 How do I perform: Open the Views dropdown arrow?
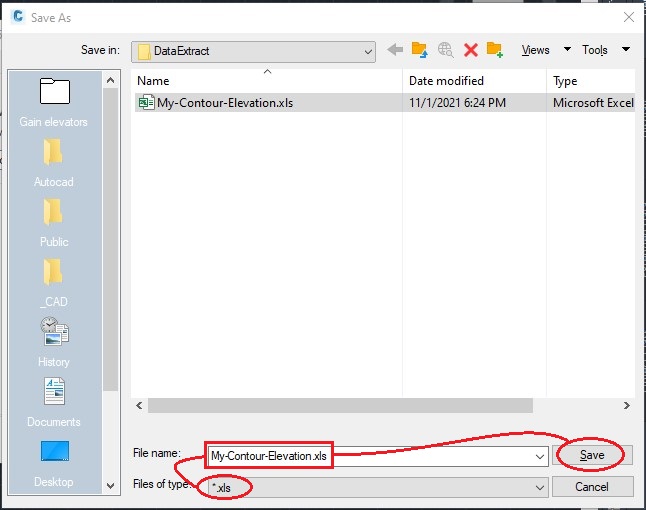567,49
